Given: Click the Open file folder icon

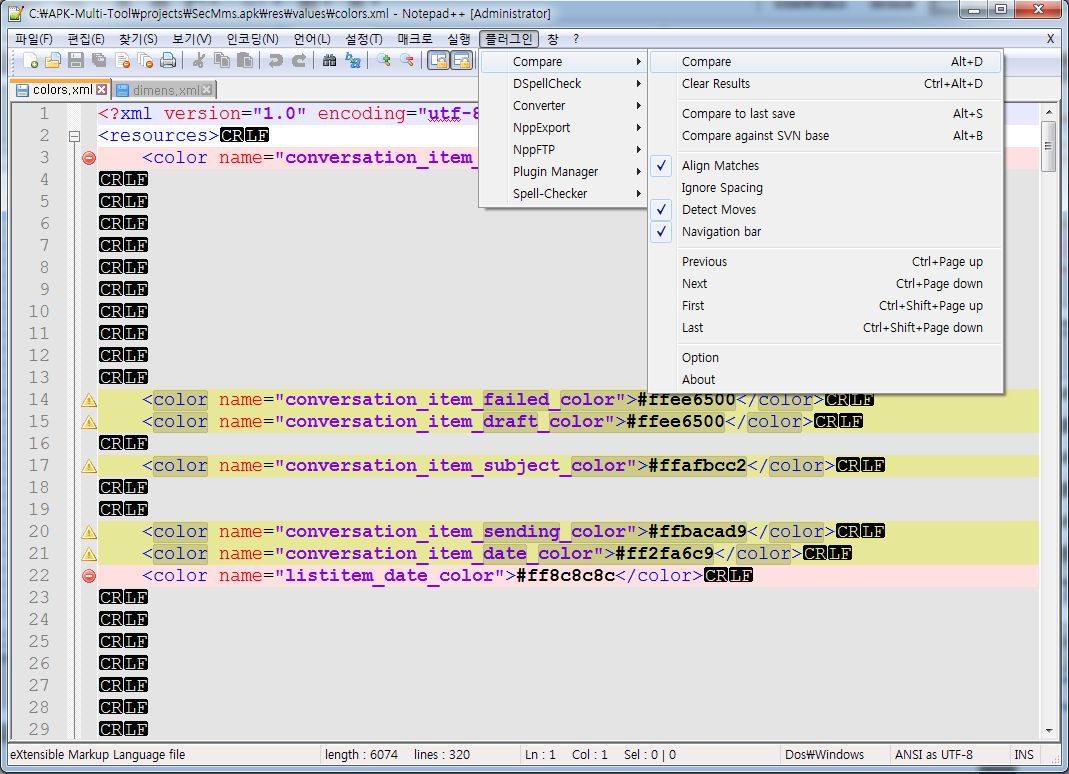Looking at the screenshot, I should coord(53,61).
